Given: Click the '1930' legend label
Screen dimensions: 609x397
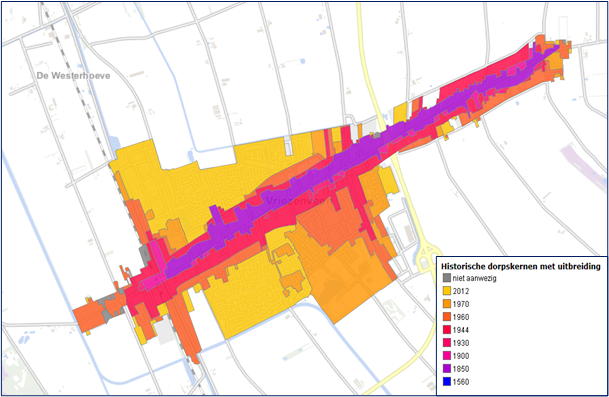Looking at the screenshot, I should pyautogui.click(x=461, y=343).
